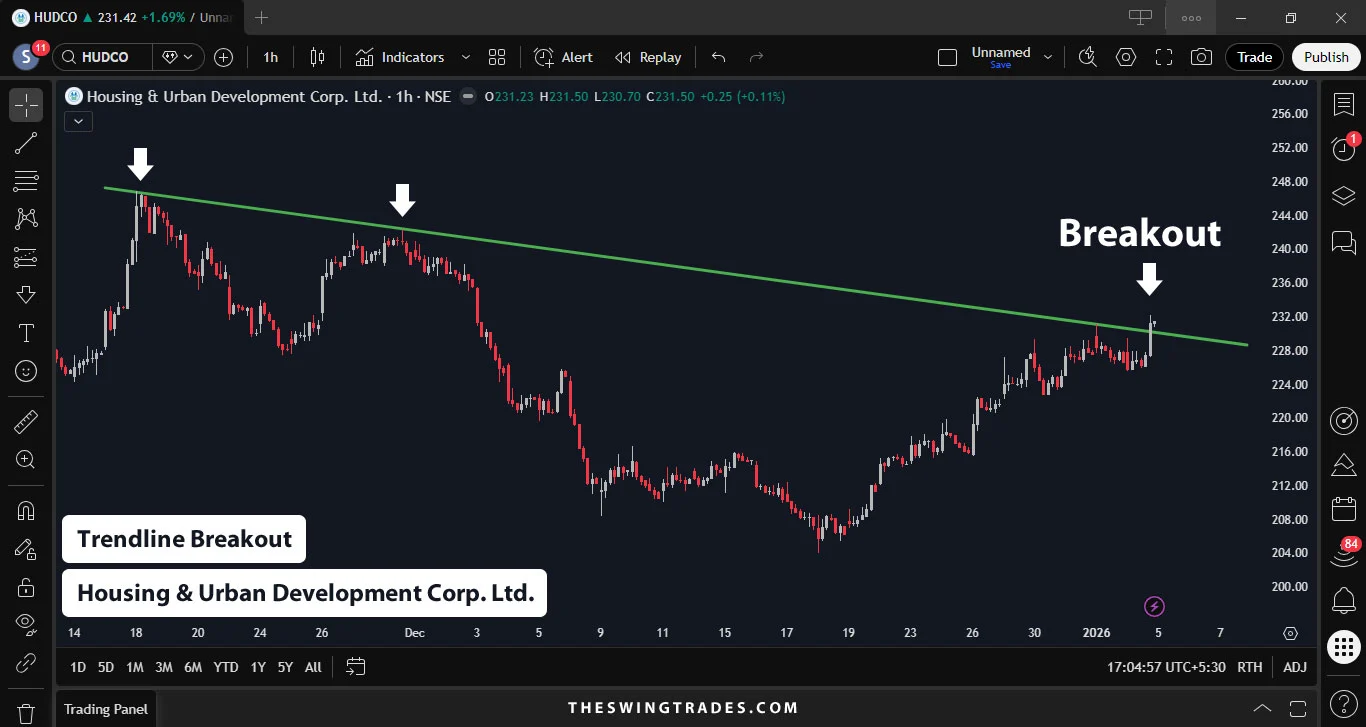Remove objects with the trash icon
The image size is (1366, 727).
pyautogui.click(x=26, y=714)
